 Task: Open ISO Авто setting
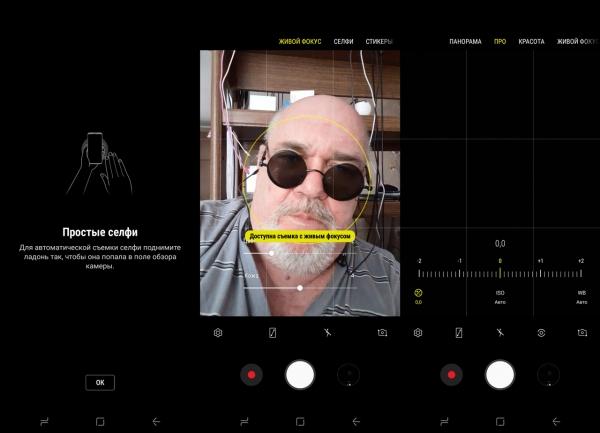coord(500,297)
